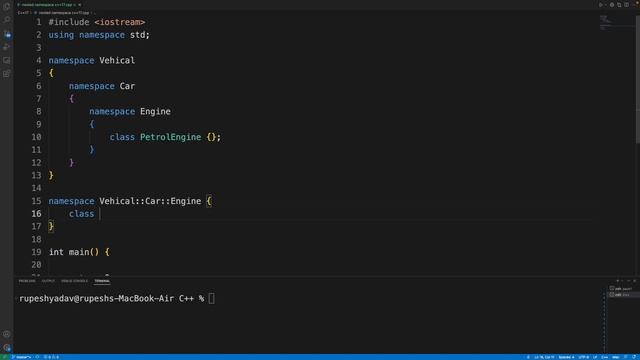Viewport: 640px width, 360px height.
Task: Click the file name breadcrumb
Action: [x=63, y=13]
